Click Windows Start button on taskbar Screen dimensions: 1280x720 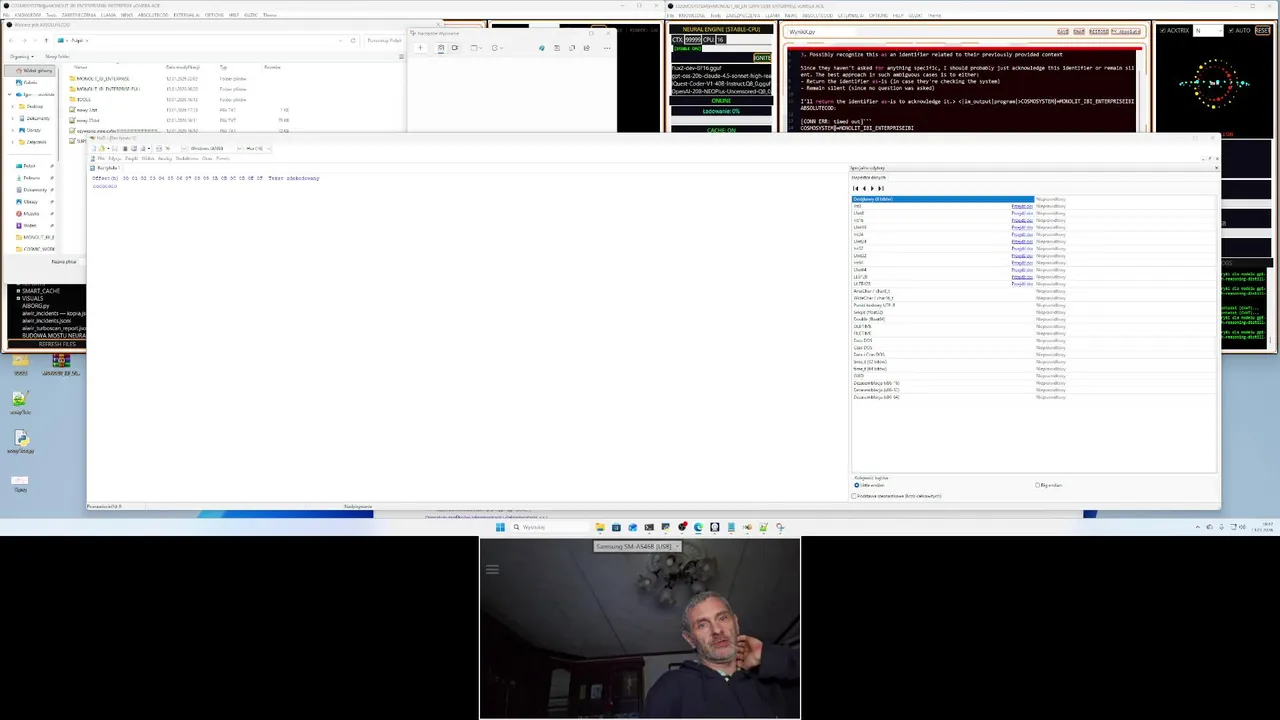(500, 527)
